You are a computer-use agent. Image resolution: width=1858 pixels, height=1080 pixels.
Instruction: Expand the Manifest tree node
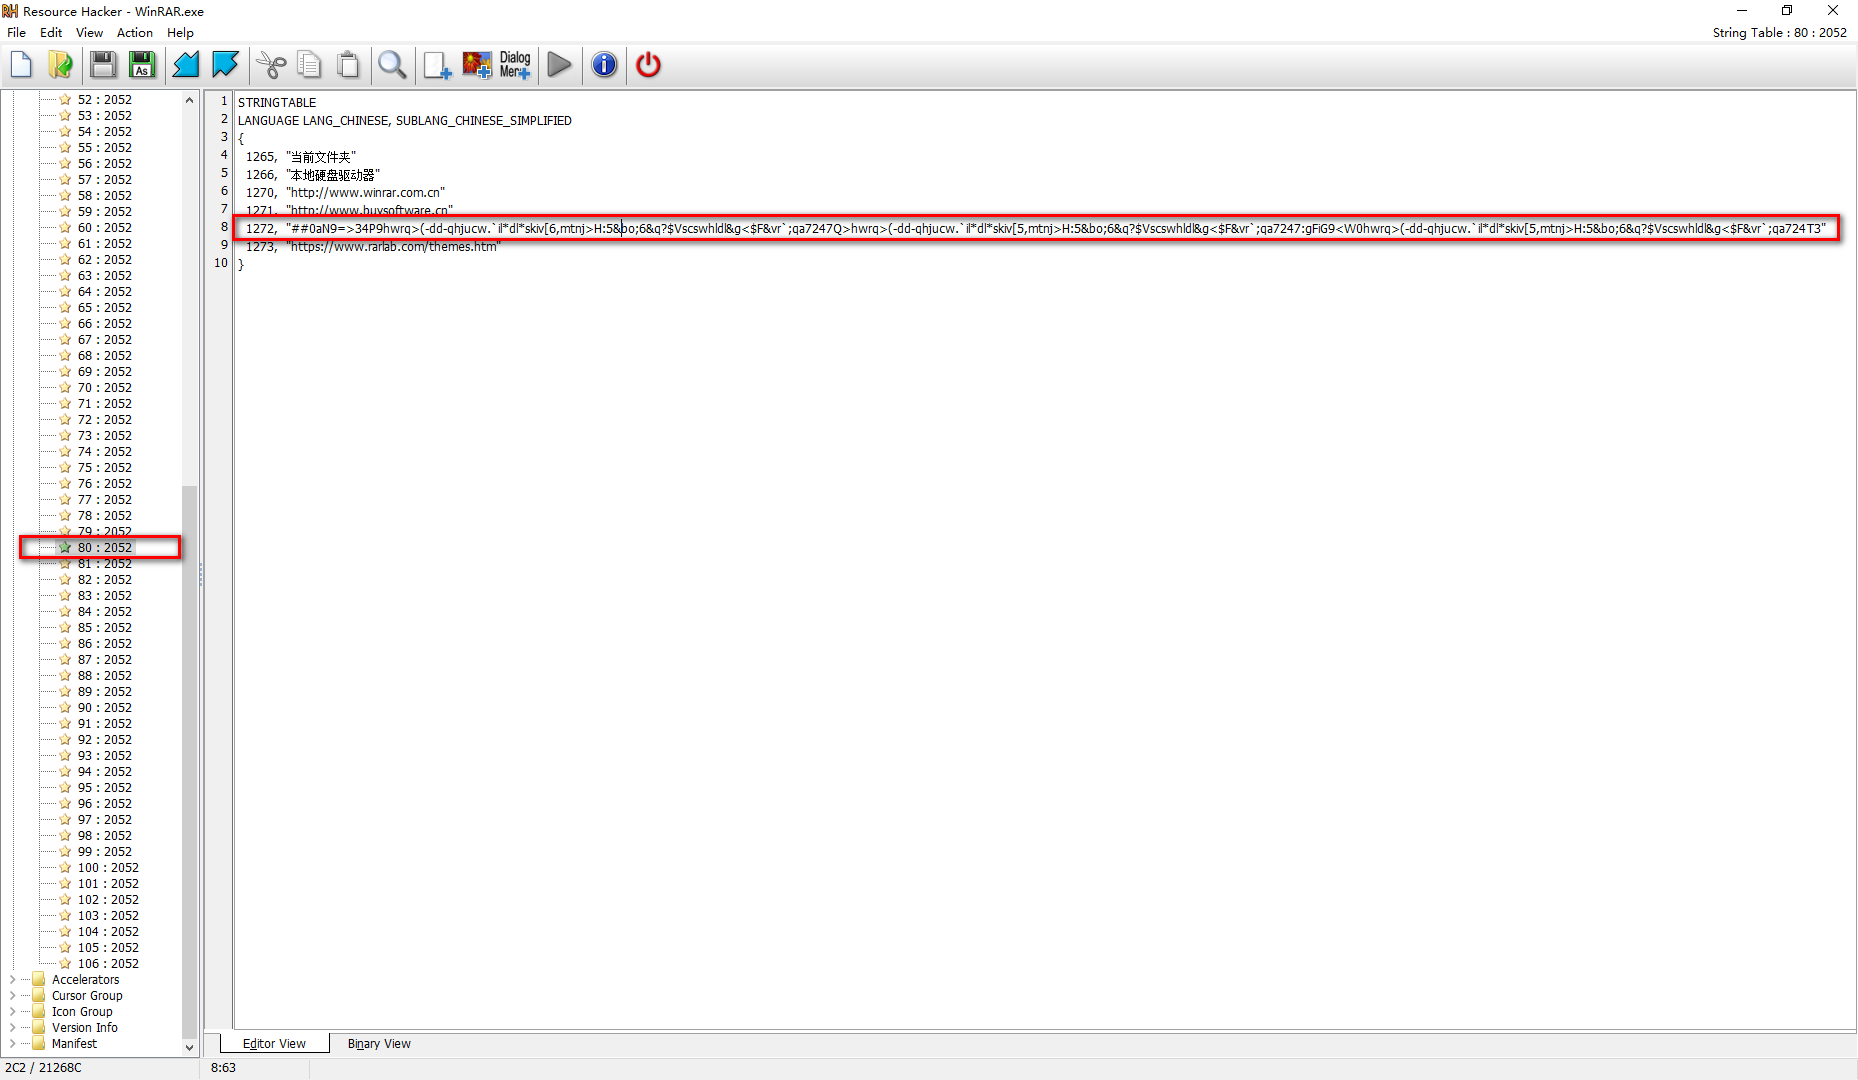pos(12,1043)
